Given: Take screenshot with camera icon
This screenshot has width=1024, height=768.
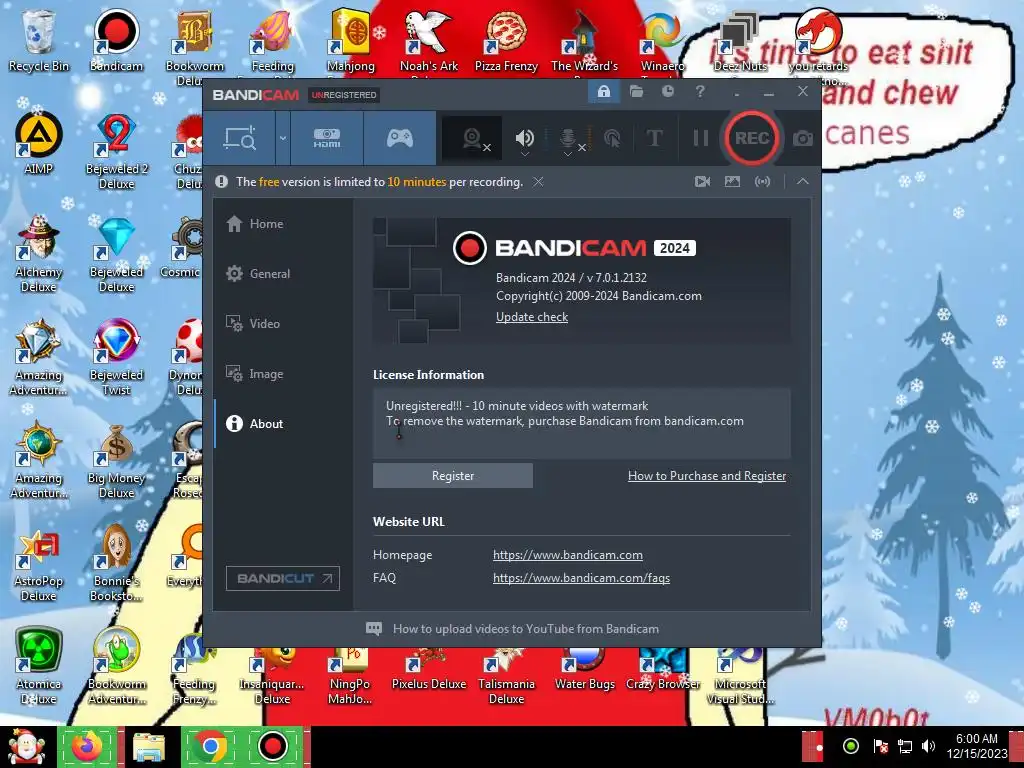Looking at the screenshot, I should 803,138.
